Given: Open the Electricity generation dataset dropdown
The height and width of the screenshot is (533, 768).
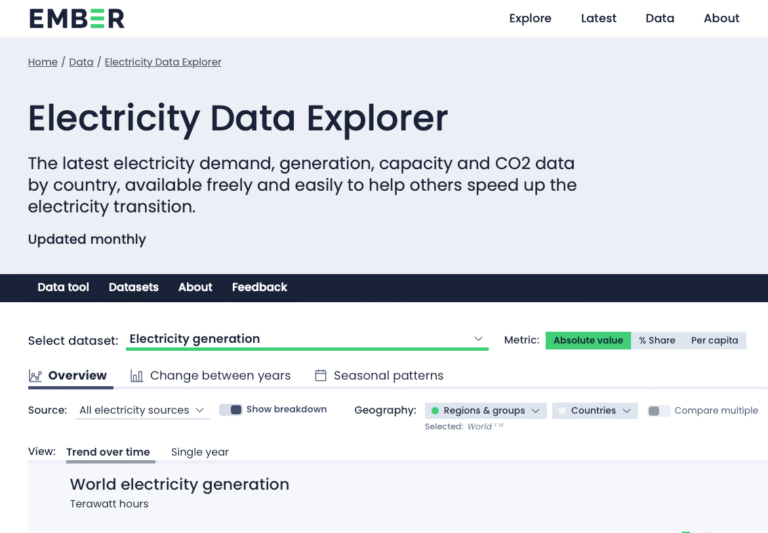Looking at the screenshot, I should 307,339.
